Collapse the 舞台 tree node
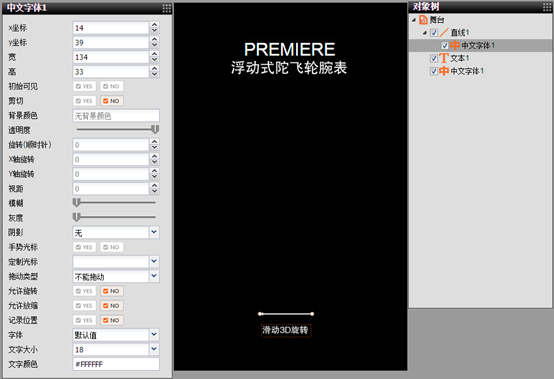This screenshot has height=379, width=554. point(414,20)
